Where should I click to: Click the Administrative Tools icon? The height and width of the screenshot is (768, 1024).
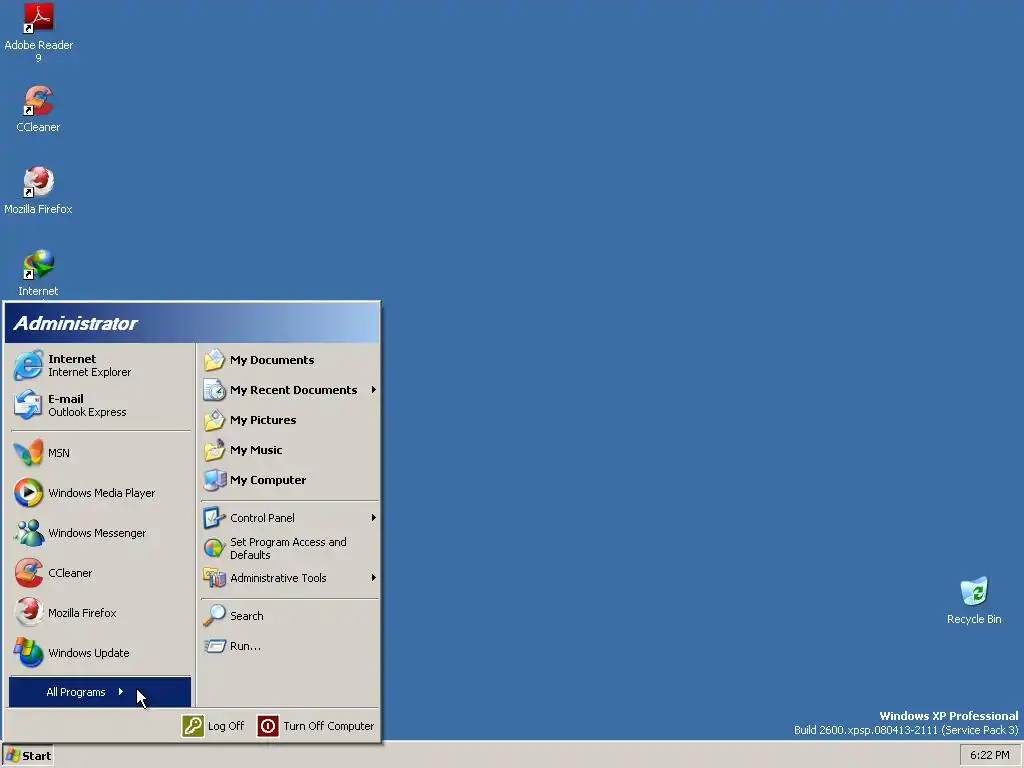tap(214, 578)
